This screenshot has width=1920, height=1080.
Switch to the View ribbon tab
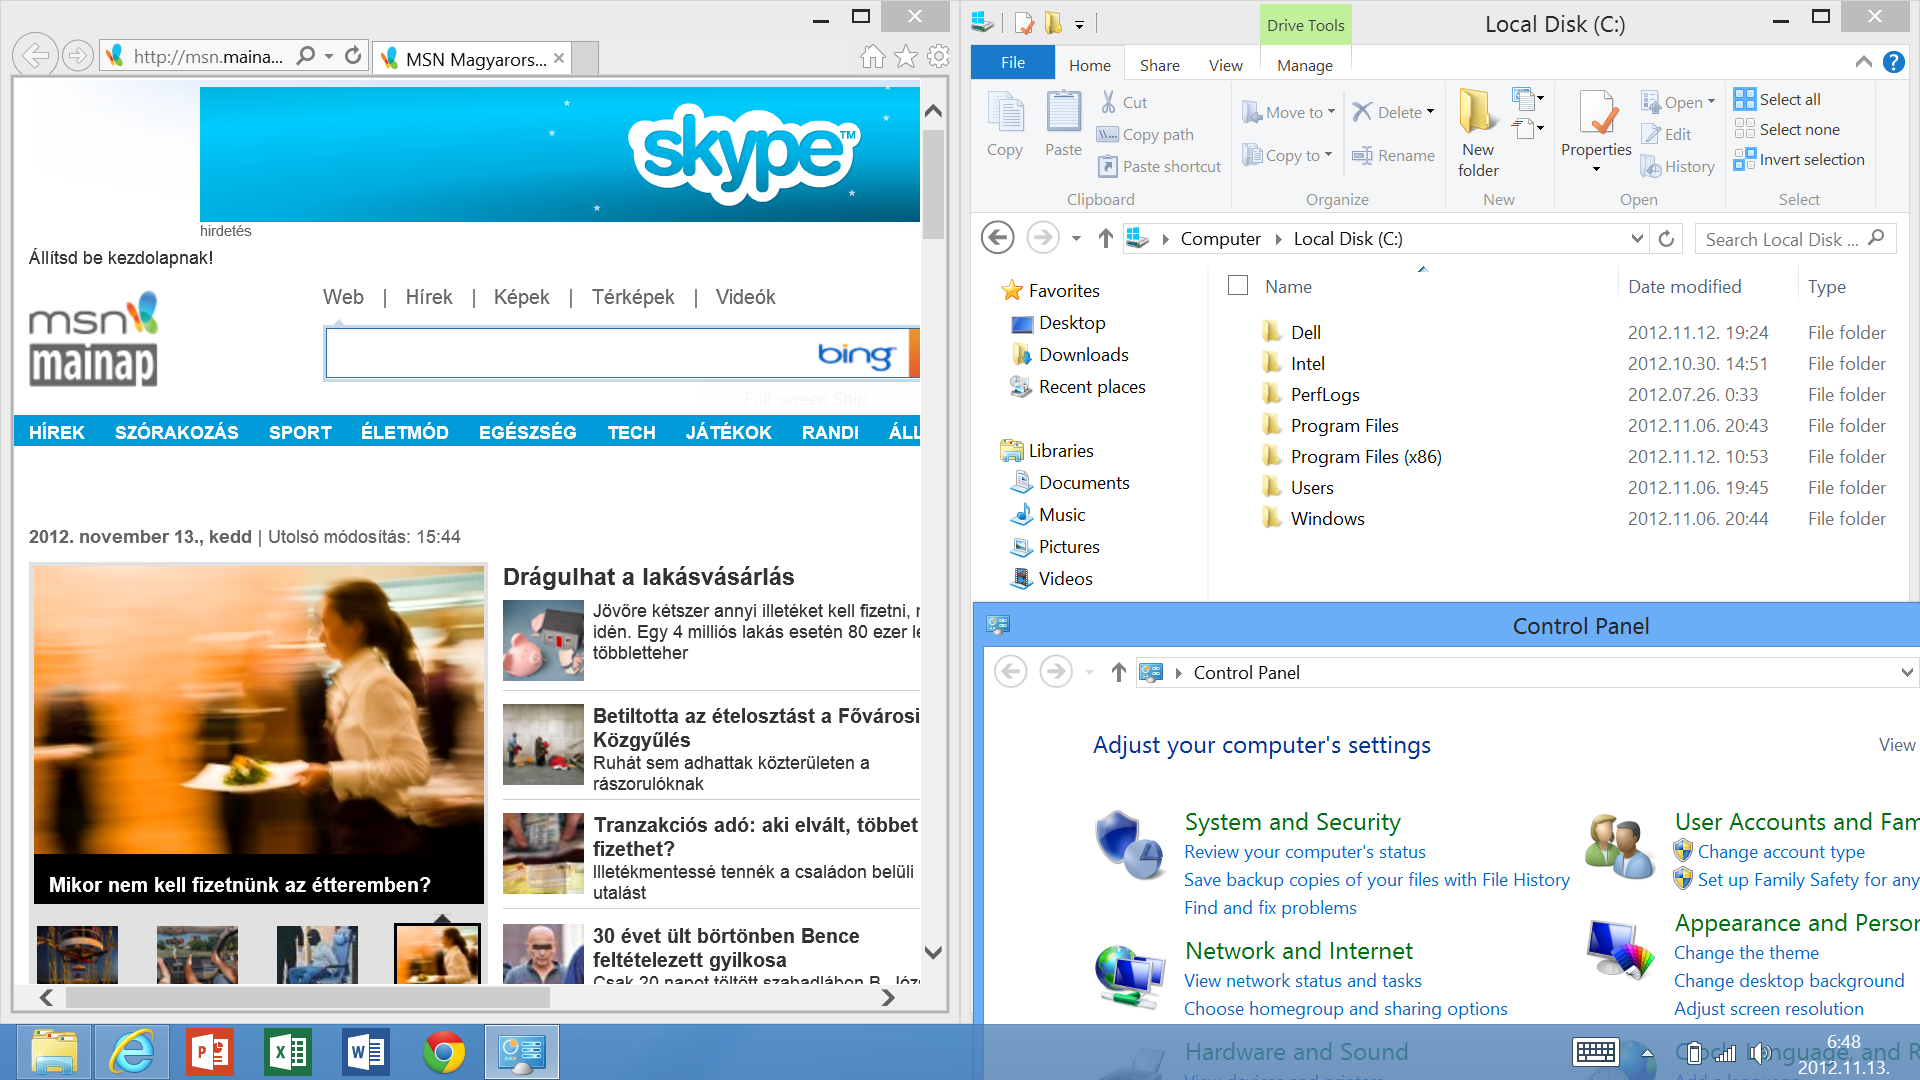pos(1225,65)
